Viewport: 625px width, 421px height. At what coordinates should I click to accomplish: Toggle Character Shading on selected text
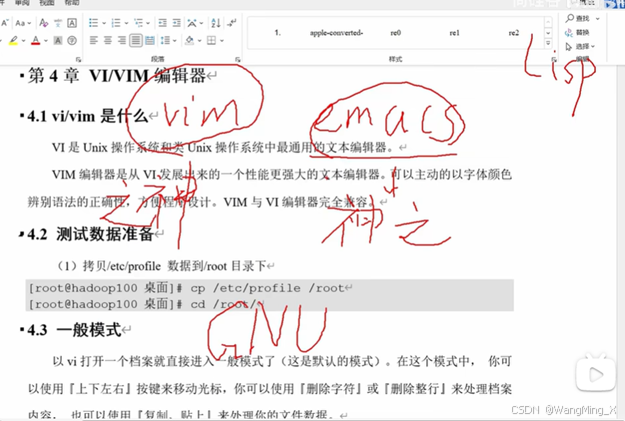[58, 40]
